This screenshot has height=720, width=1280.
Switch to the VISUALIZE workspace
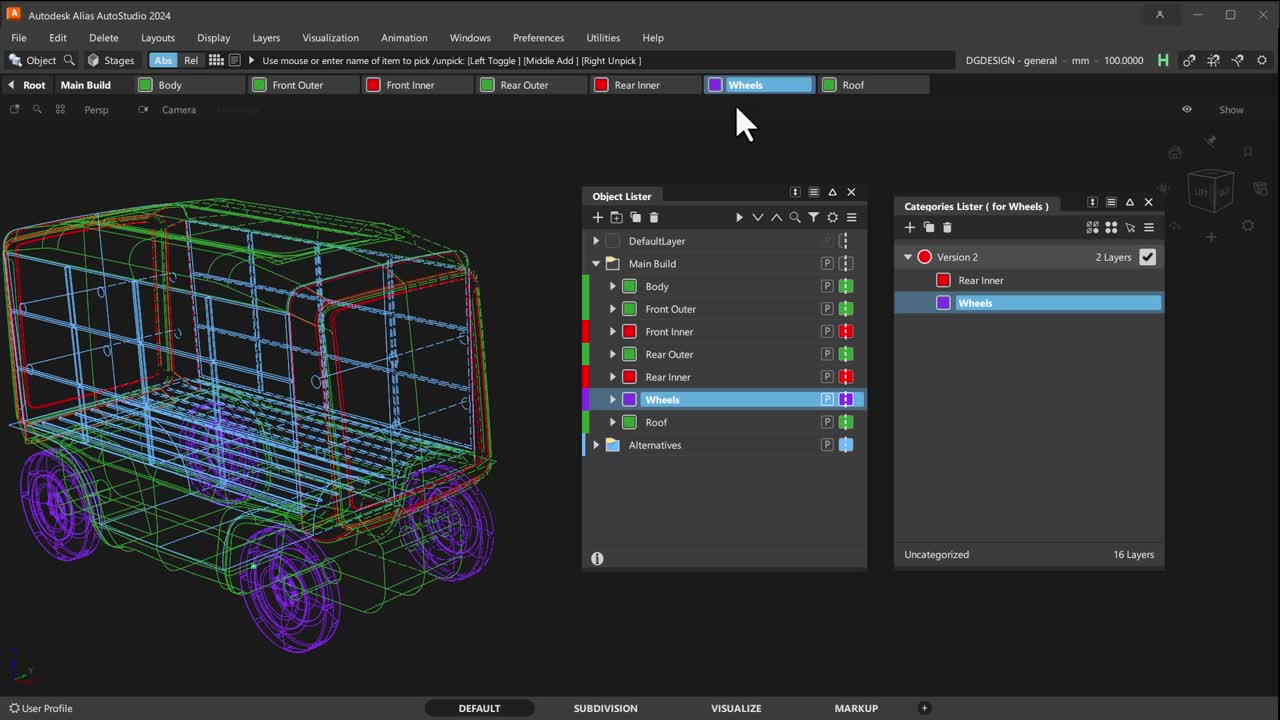736,708
